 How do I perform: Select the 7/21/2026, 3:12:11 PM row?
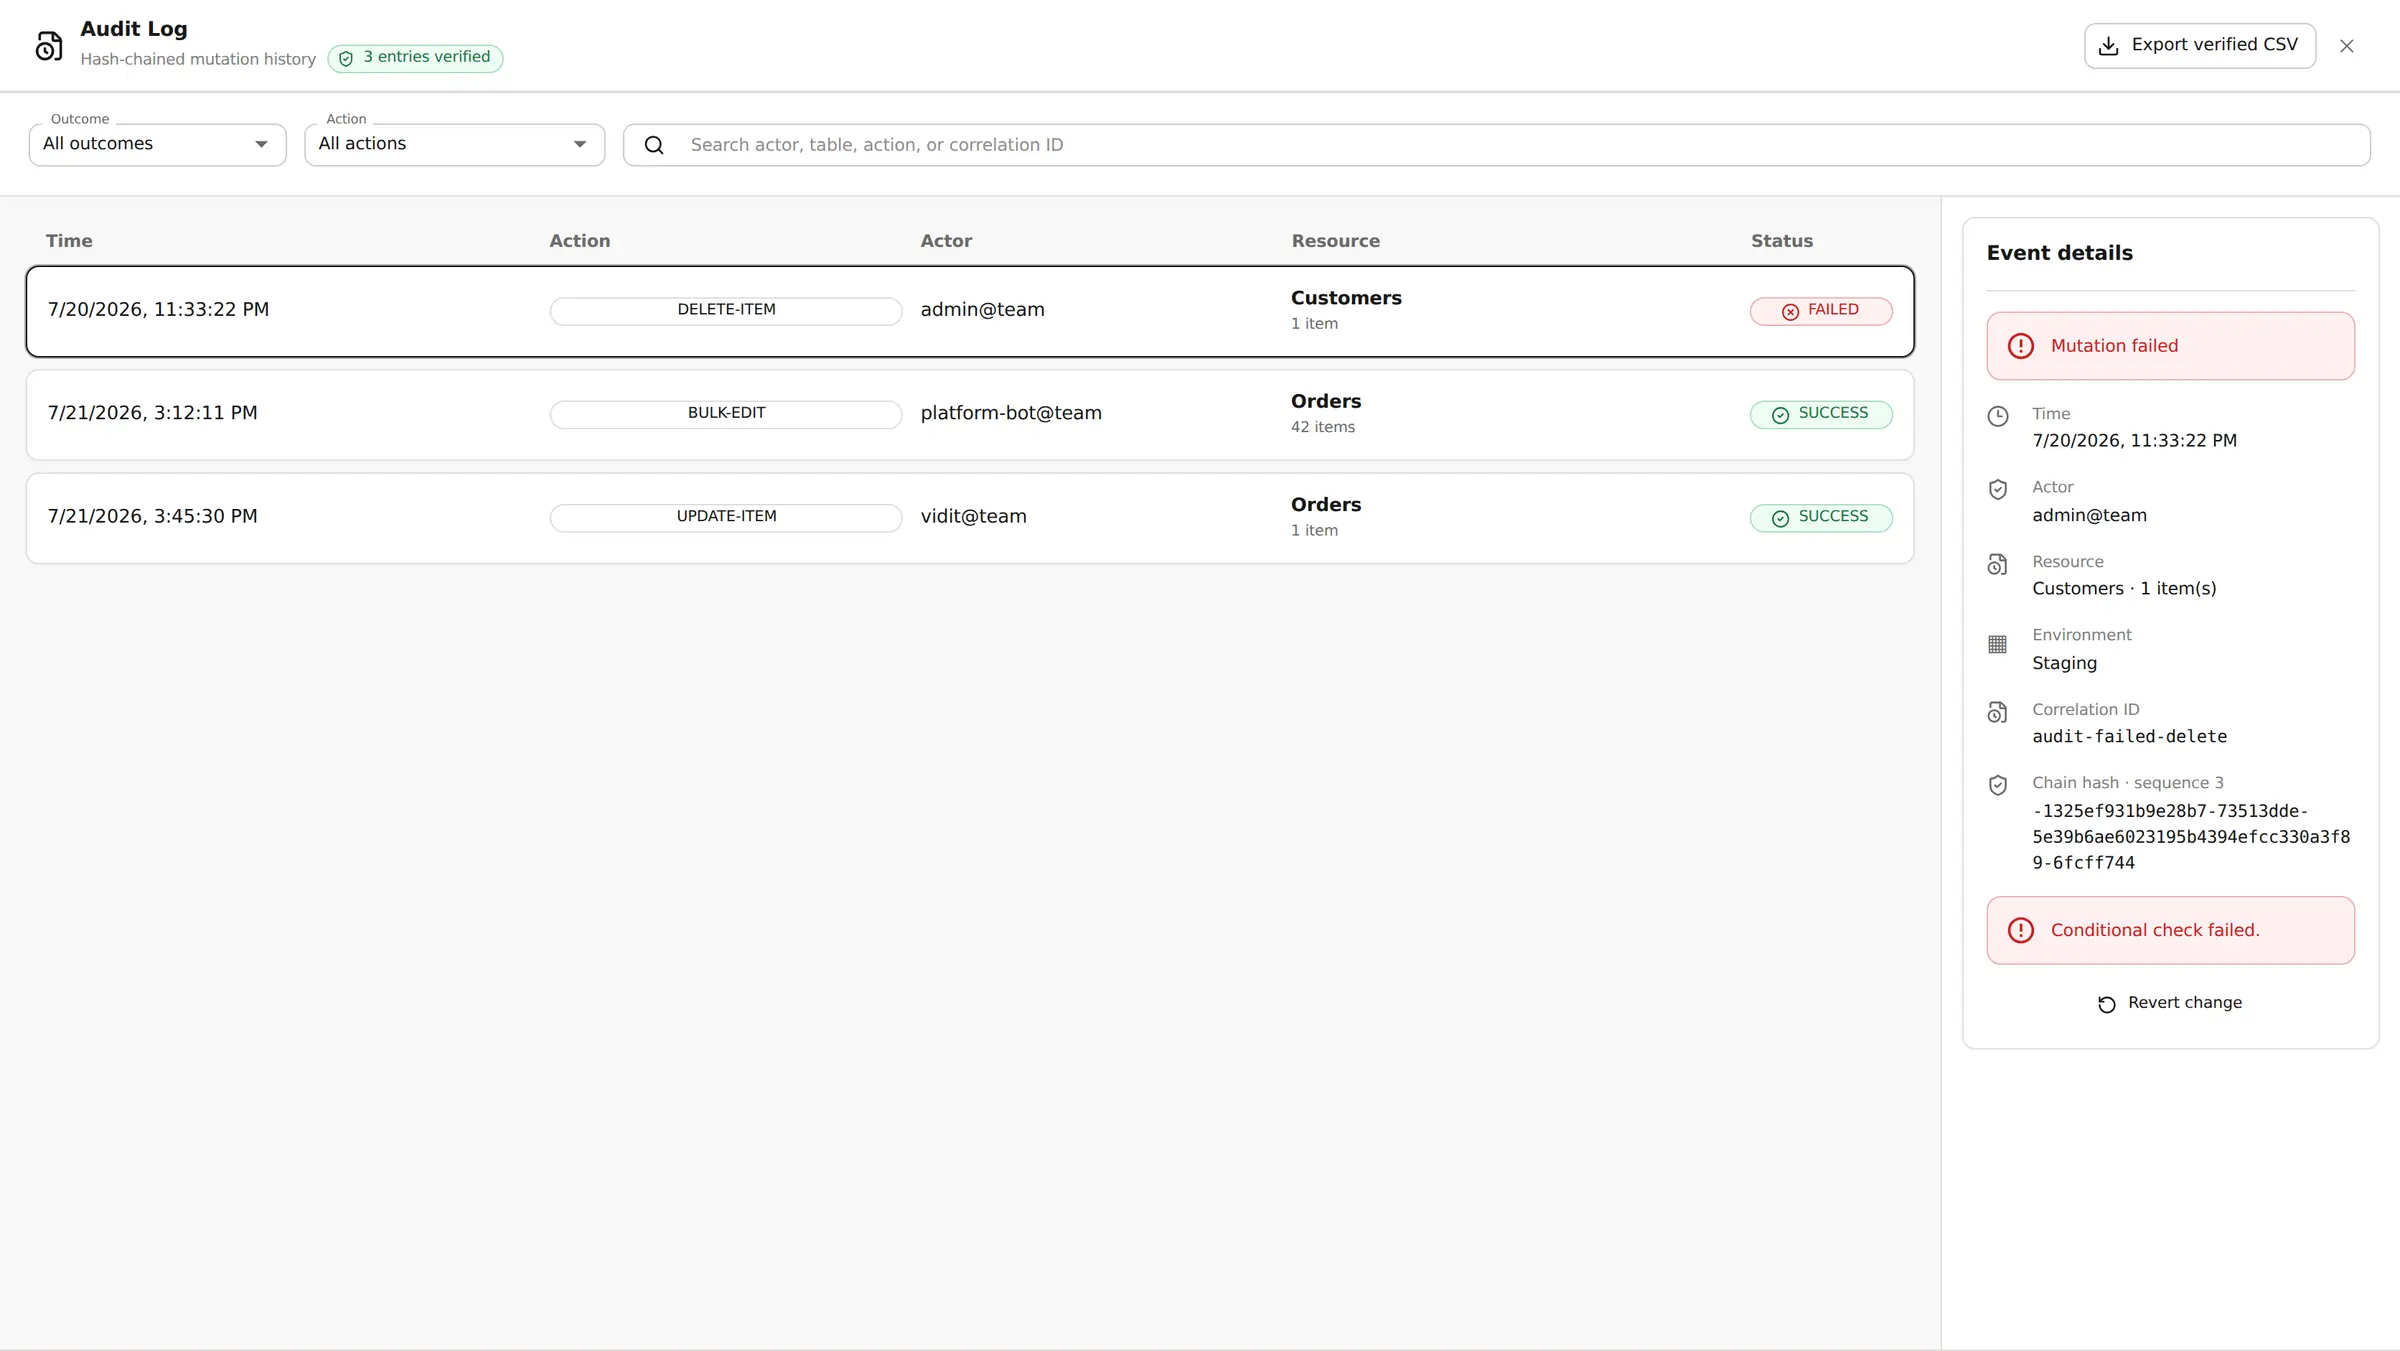pyautogui.click(x=970, y=414)
